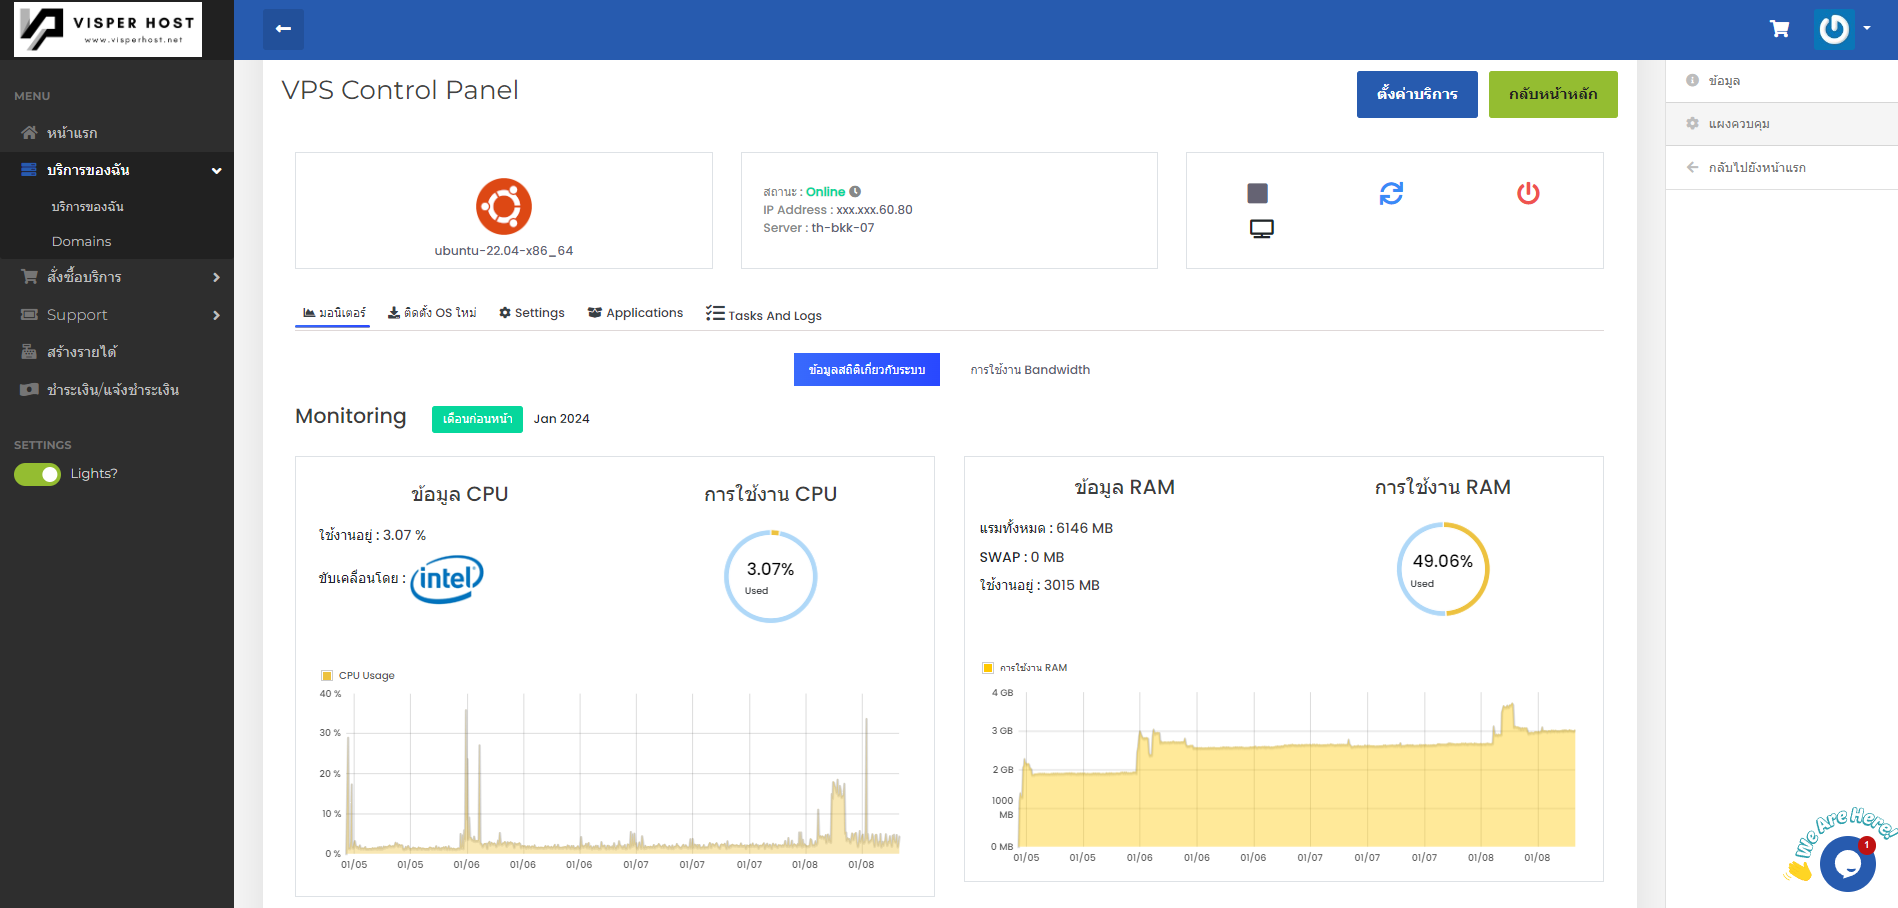This screenshot has width=1898, height=908.
Task: Open the shopping cart icon
Action: click(1779, 29)
